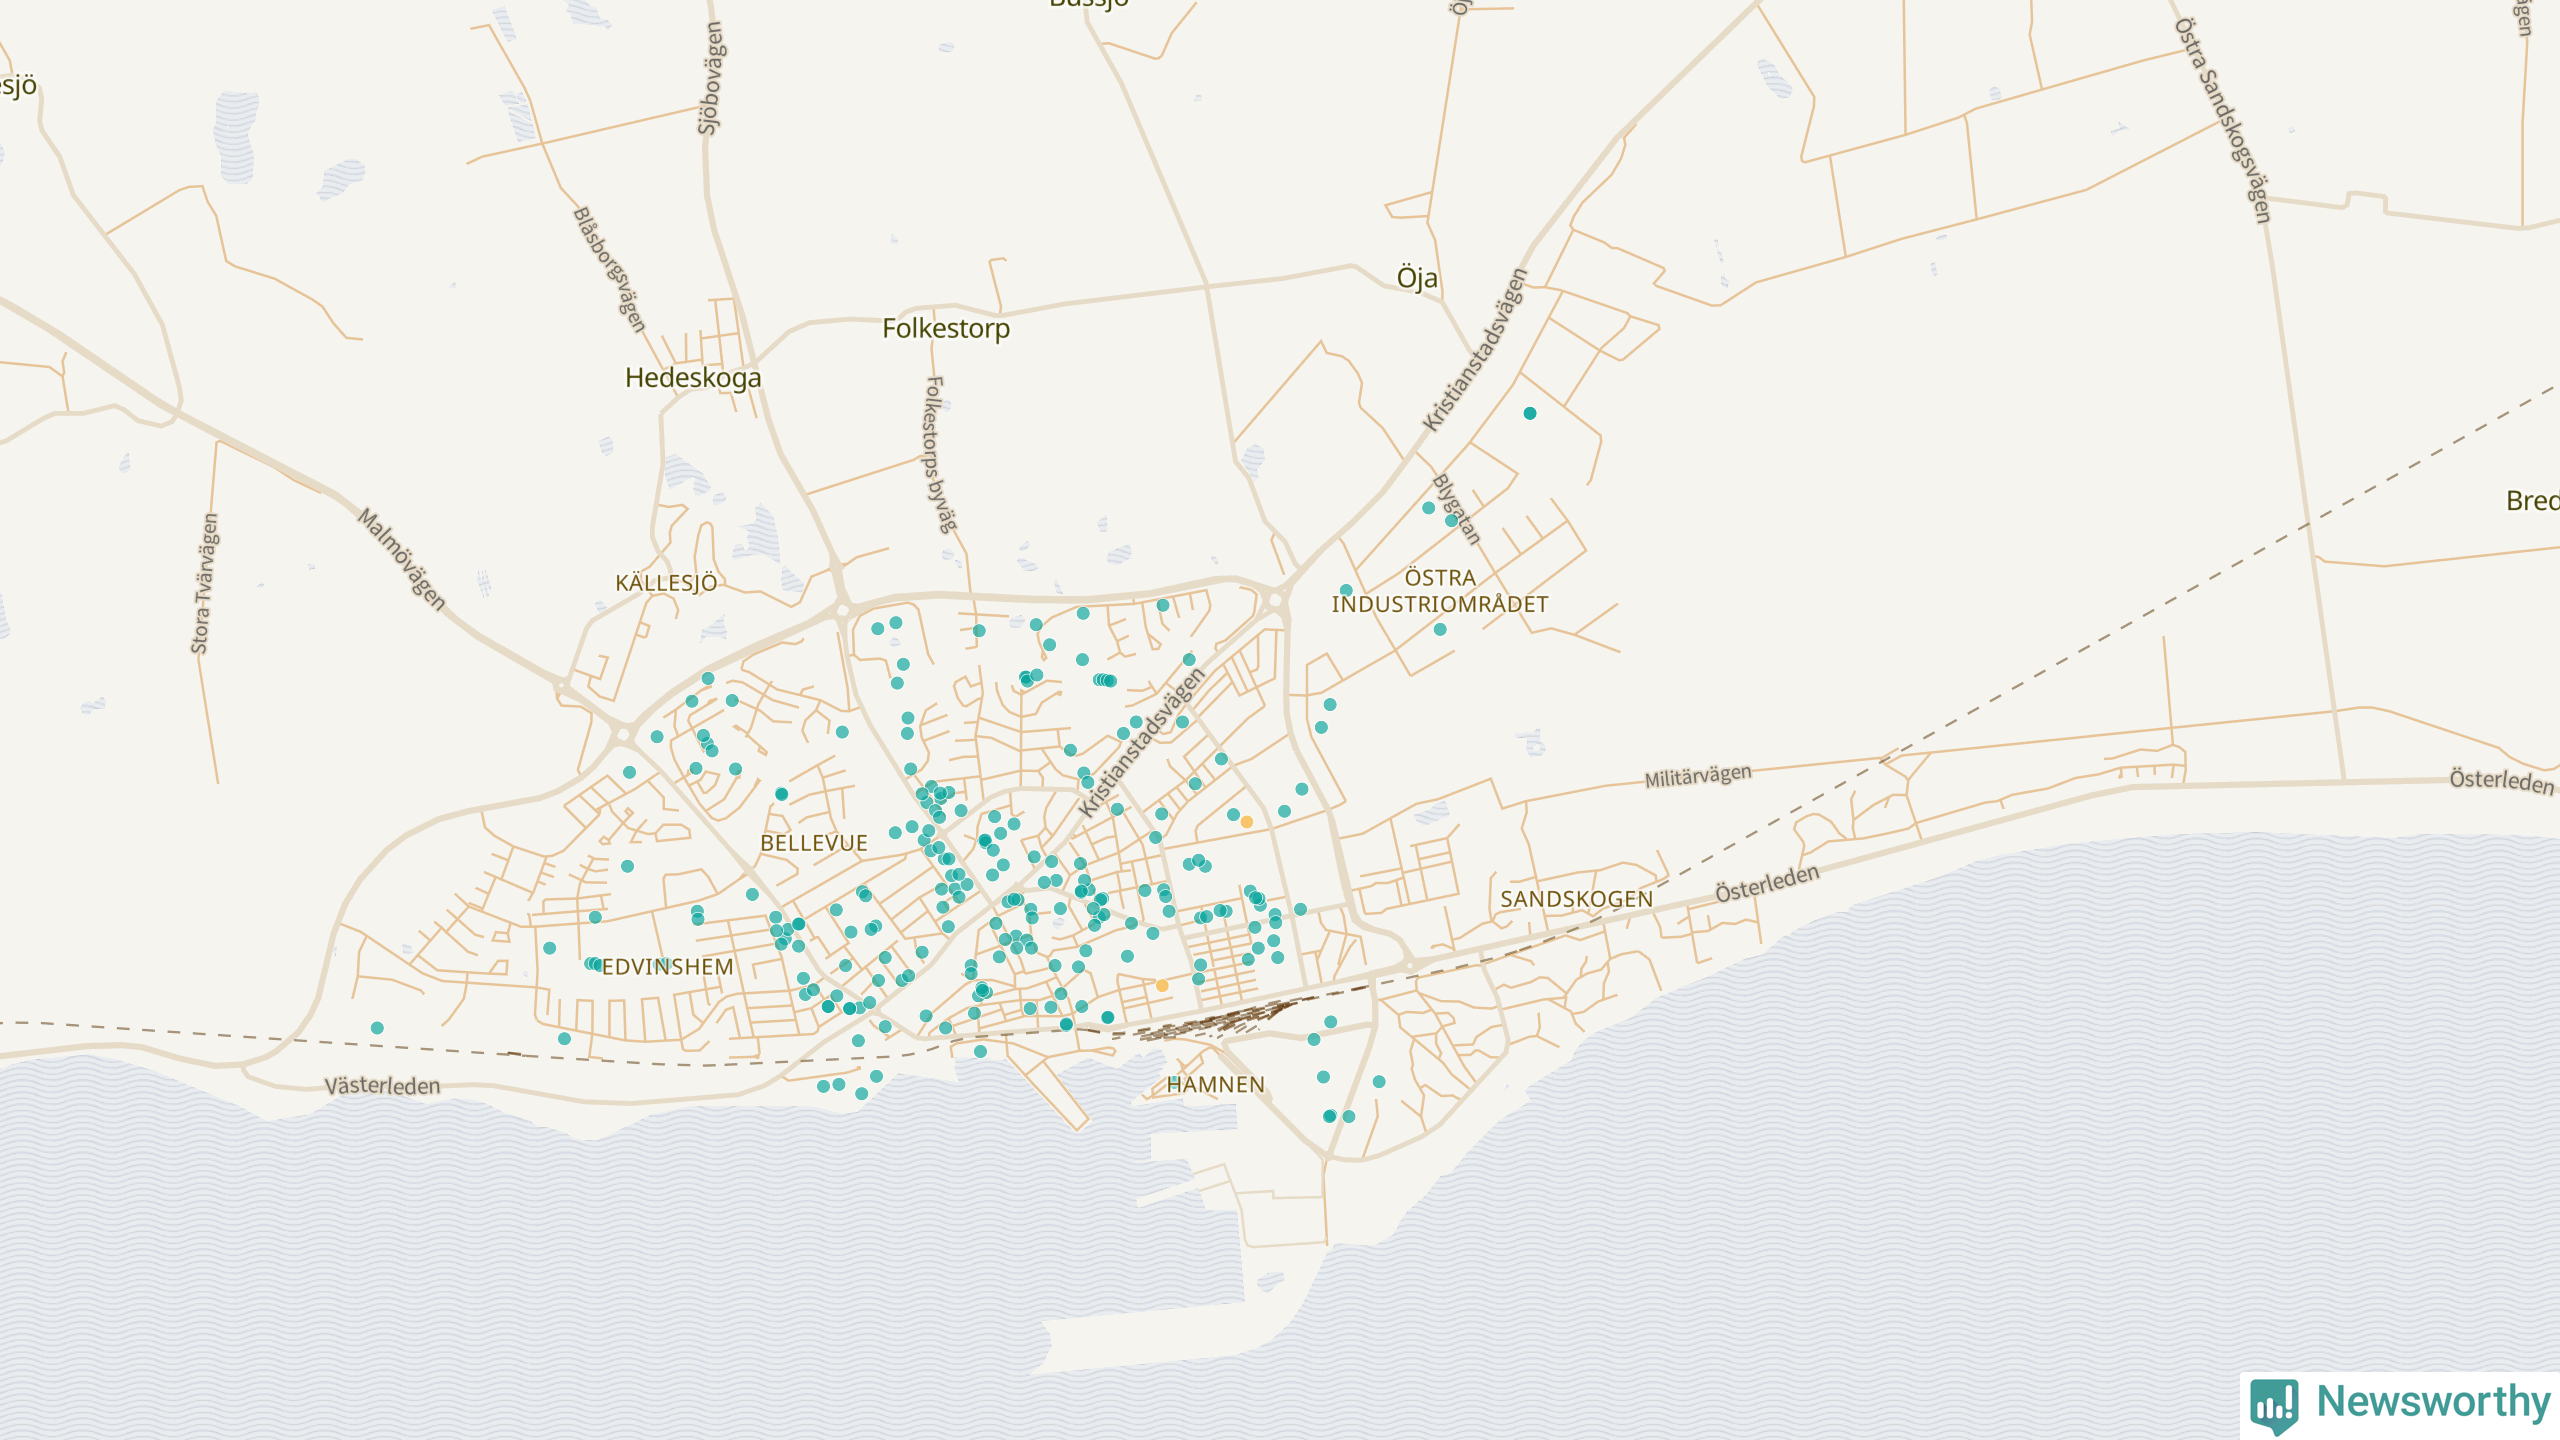Click the westernmost teal dot above Västerleden

pyautogui.click(x=377, y=1028)
